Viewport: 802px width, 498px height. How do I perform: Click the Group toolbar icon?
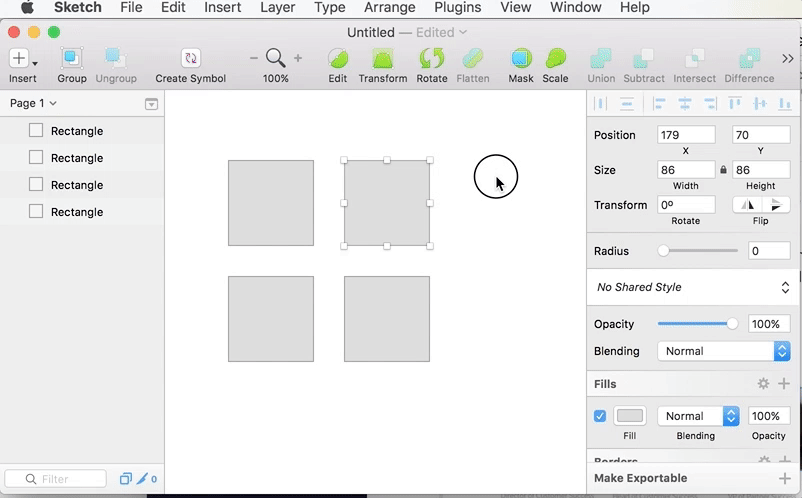pos(71,58)
